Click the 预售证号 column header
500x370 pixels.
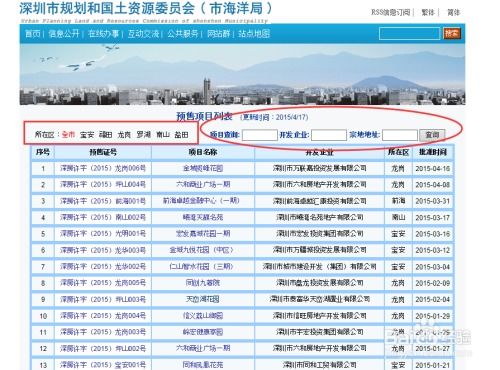[x=103, y=152]
